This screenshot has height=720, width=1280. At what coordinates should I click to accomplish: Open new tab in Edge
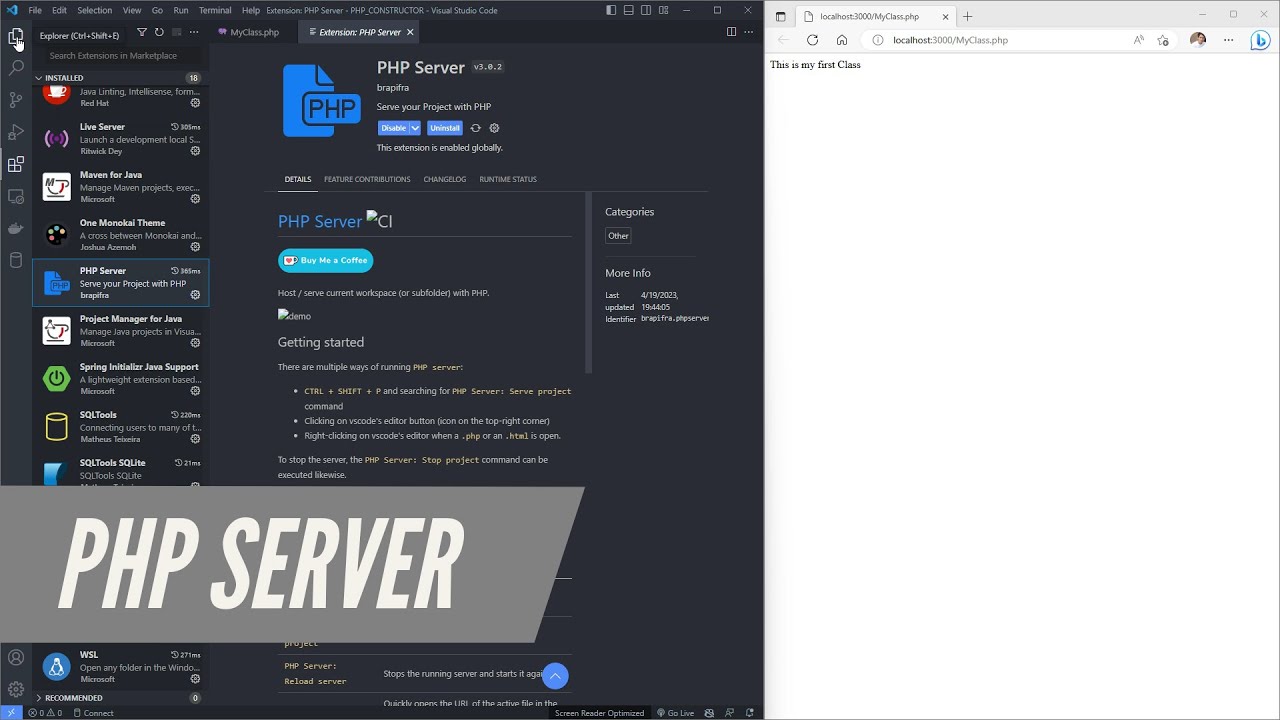(x=967, y=16)
